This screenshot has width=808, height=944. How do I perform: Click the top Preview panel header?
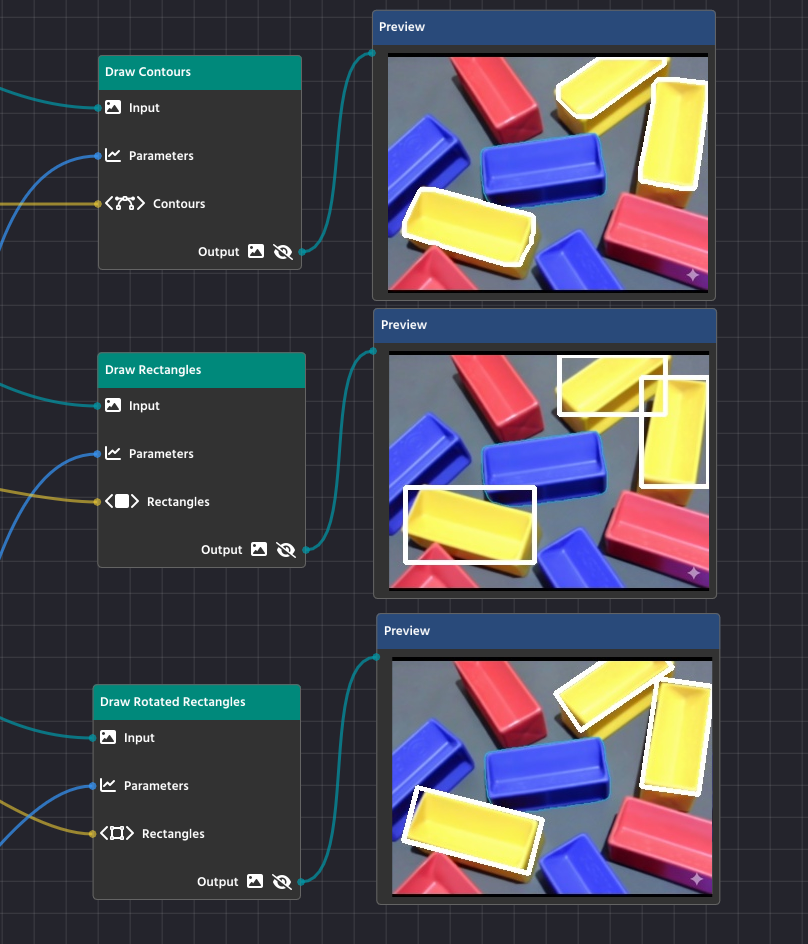[544, 27]
